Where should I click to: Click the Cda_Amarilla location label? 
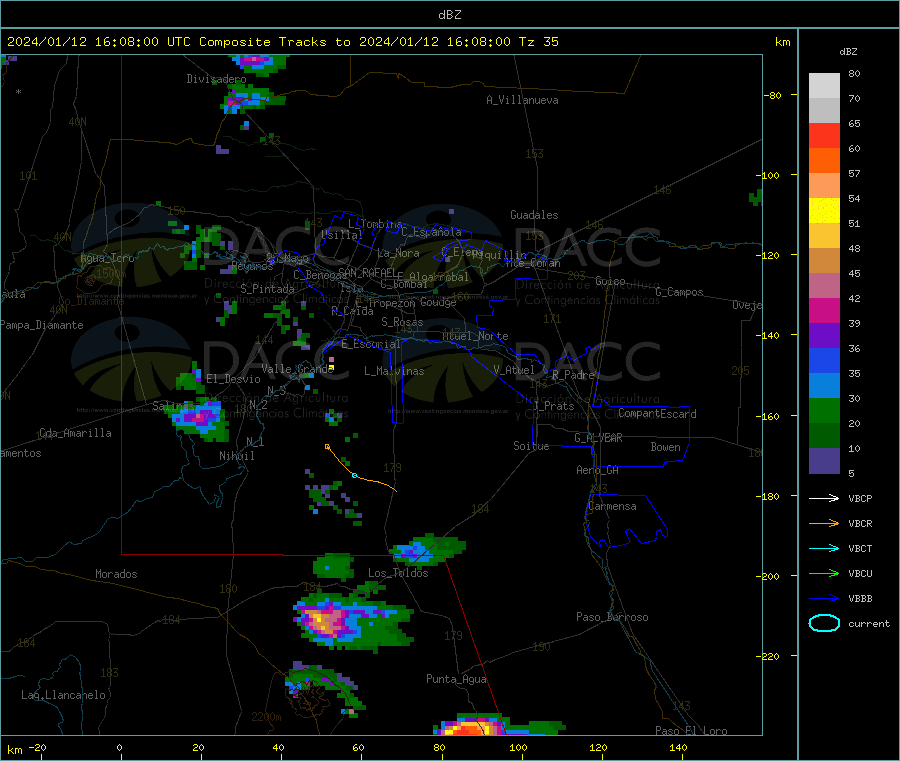click(75, 433)
